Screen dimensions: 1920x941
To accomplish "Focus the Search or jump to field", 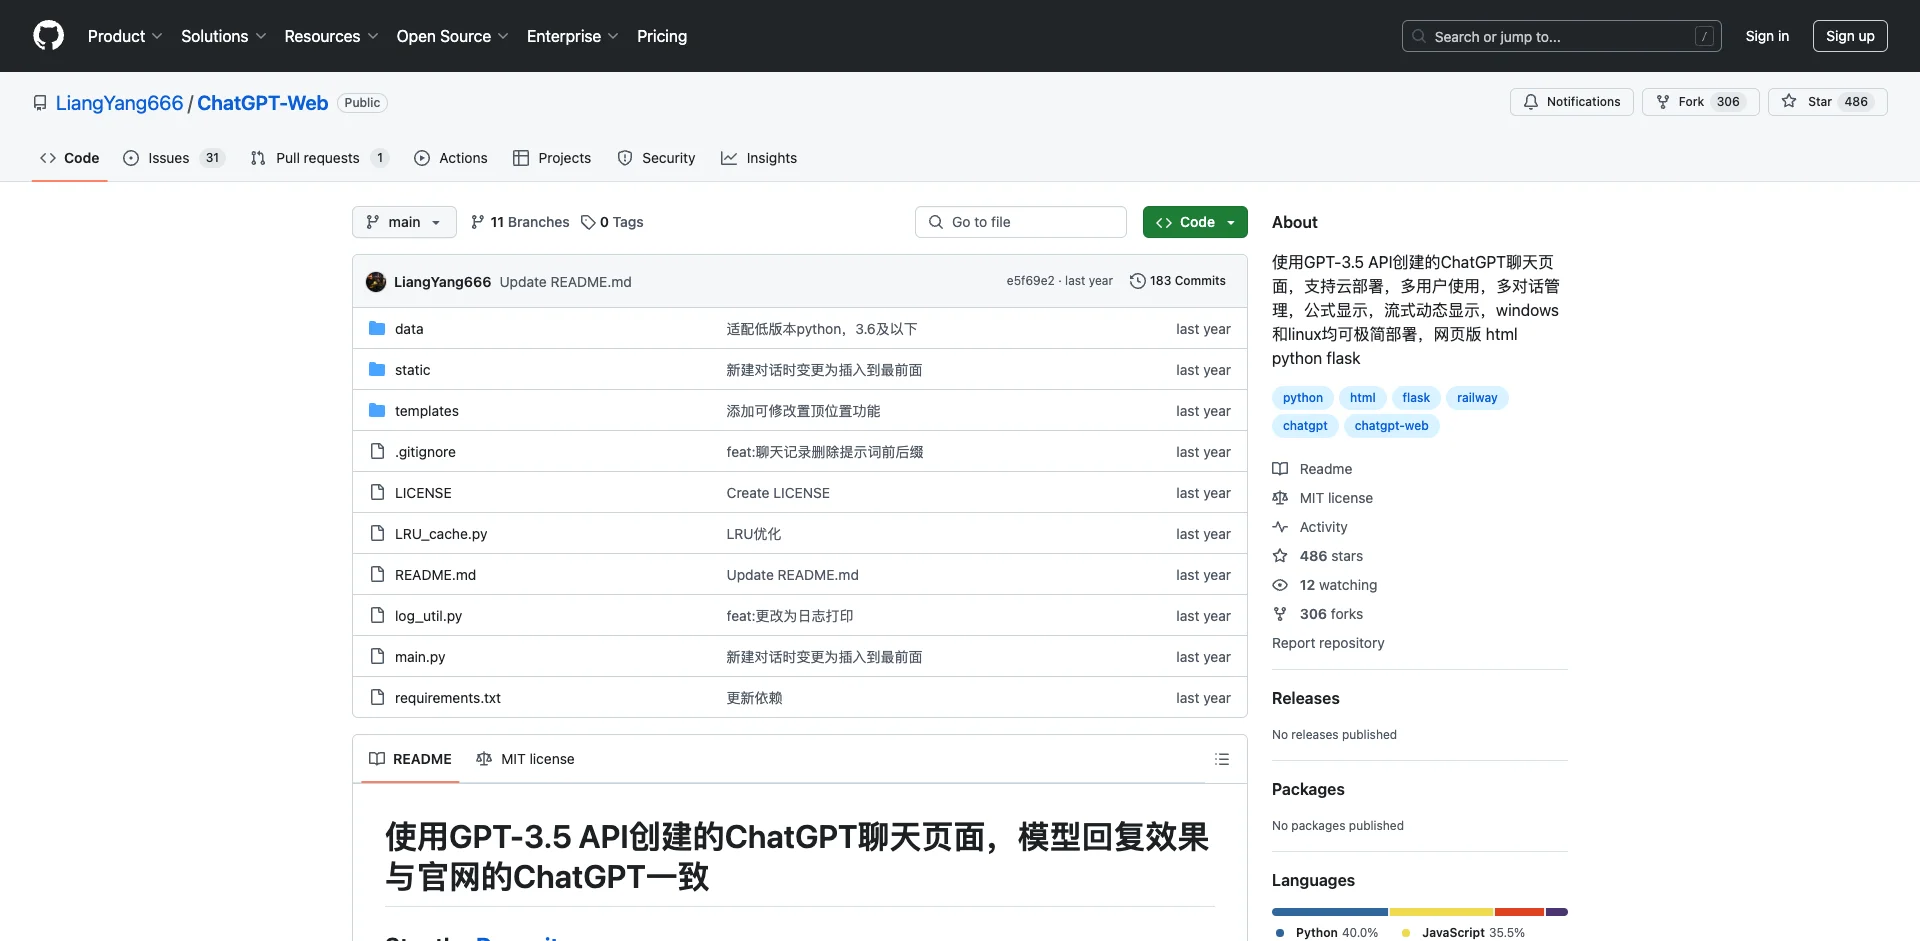I will (1561, 36).
